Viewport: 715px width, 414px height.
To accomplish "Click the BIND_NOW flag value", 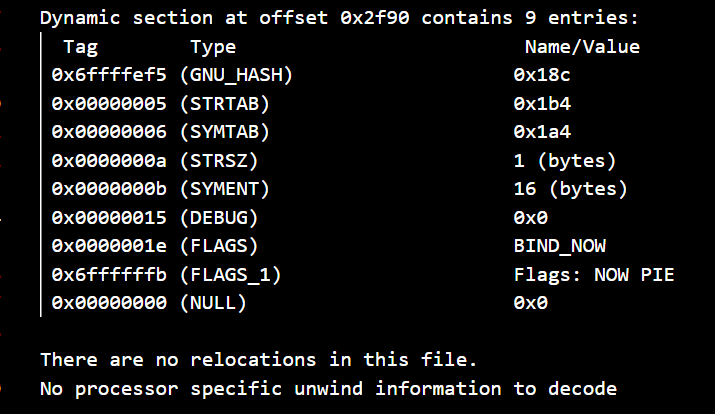I will tap(560, 247).
